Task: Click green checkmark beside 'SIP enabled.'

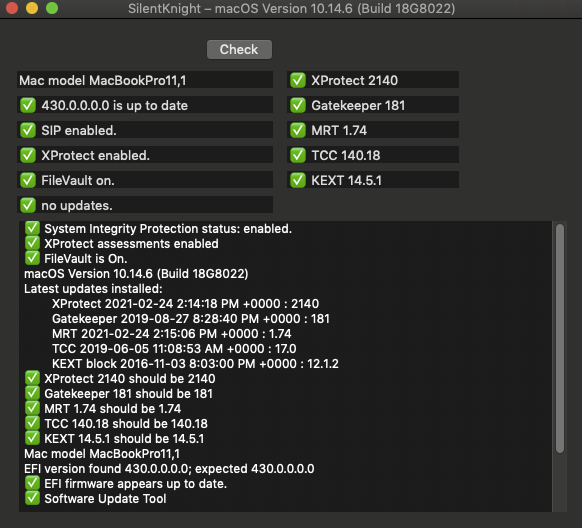Action: 28,130
